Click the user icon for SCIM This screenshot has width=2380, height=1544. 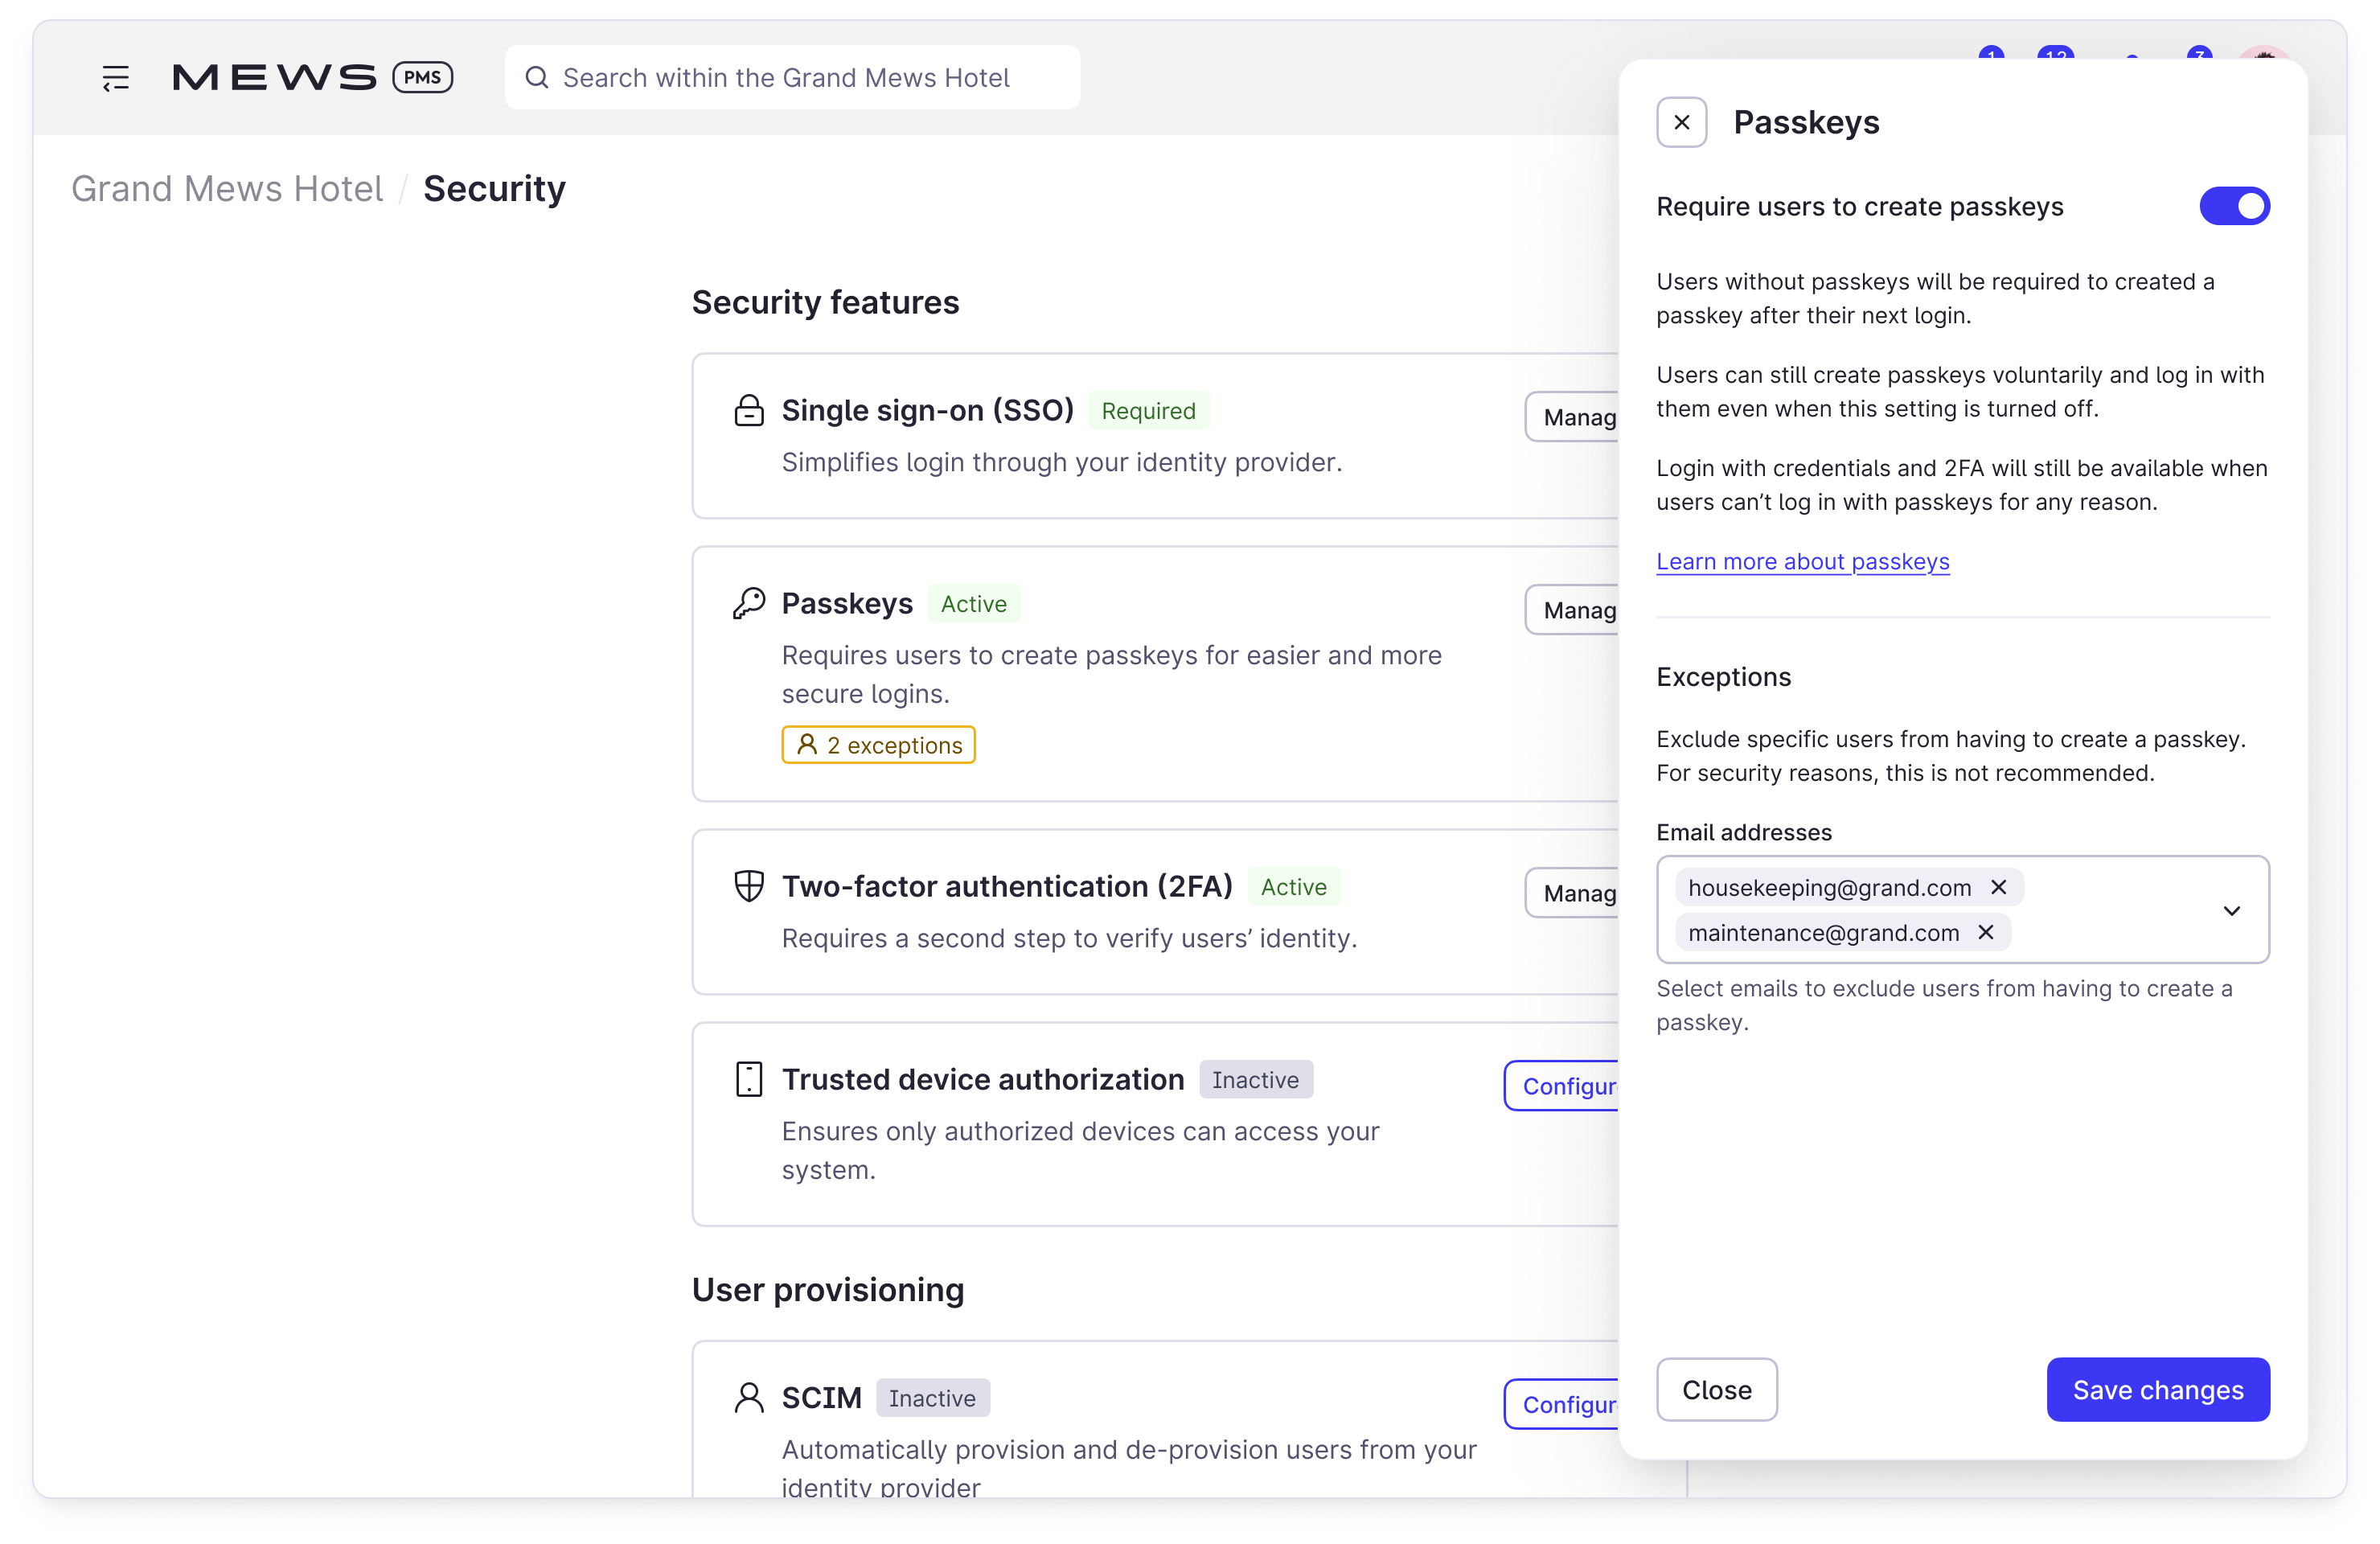(x=749, y=1398)
